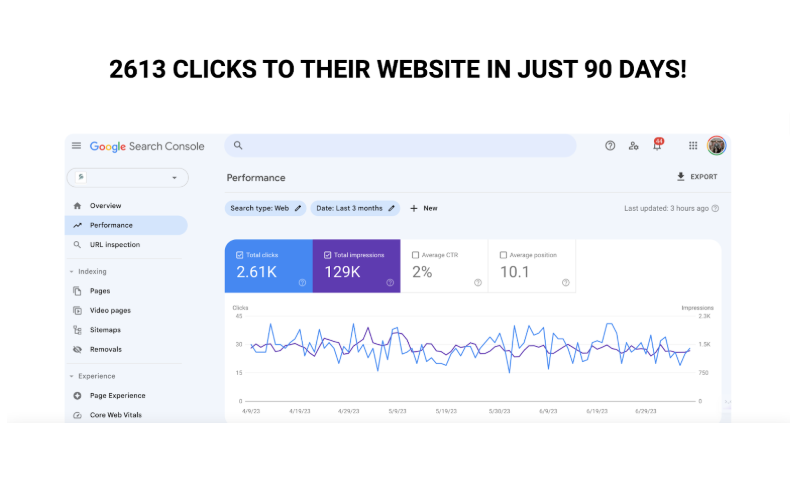Viewport: 790px width, 497px height.
Task: Collapse the Experience section
Action: (71, 376)
